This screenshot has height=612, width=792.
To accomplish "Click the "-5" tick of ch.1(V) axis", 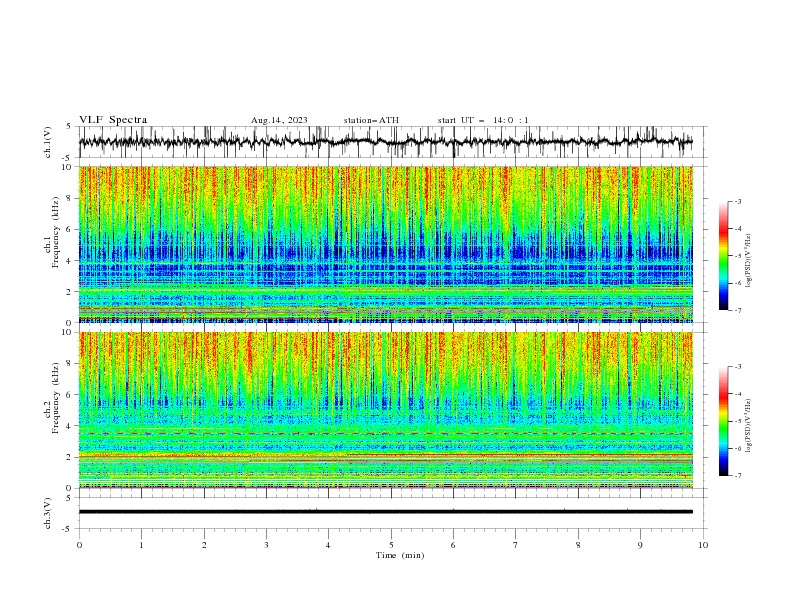I will (68, 158).
